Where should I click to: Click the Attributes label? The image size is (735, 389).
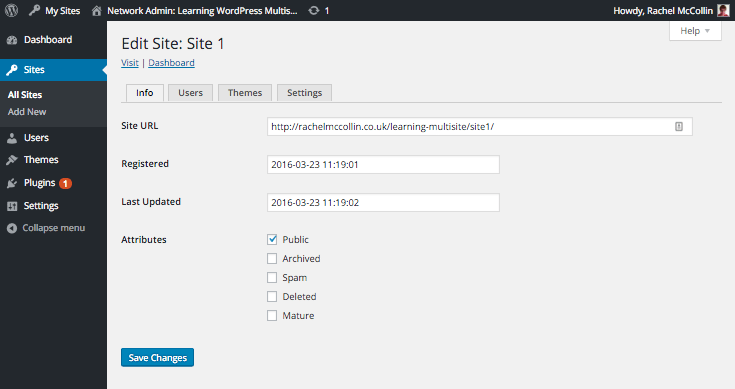pyautogui.click(x=144, y=239)
